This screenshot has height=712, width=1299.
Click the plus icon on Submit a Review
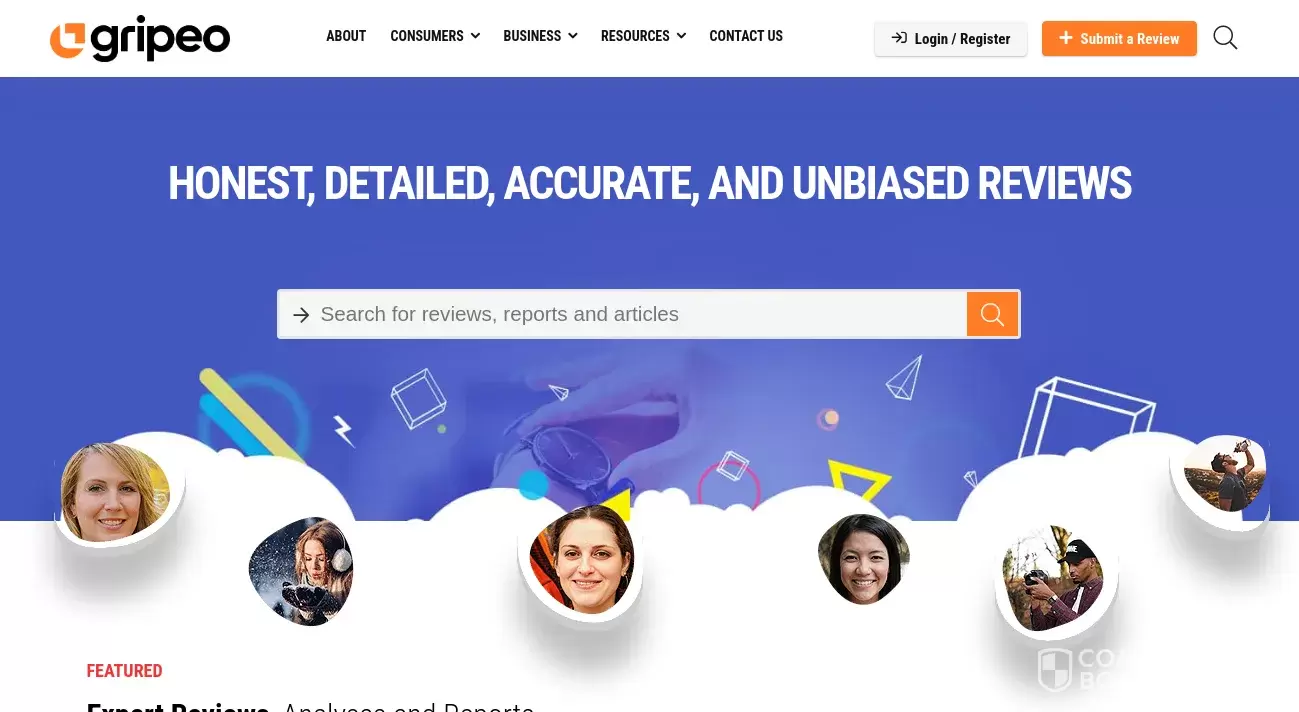1066,38
